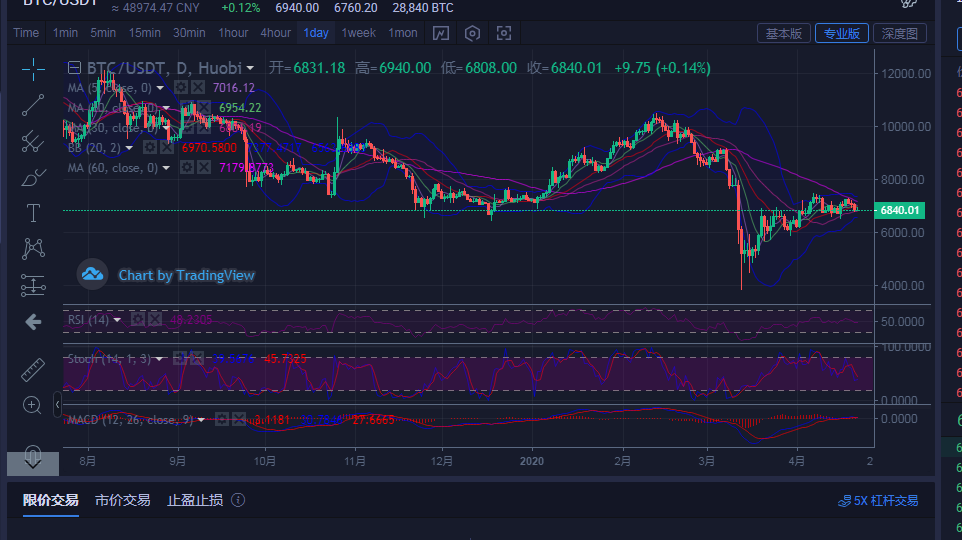Select the Text annotation tool
The height and width of the screenshot is (540, 962).
point(33,213)
